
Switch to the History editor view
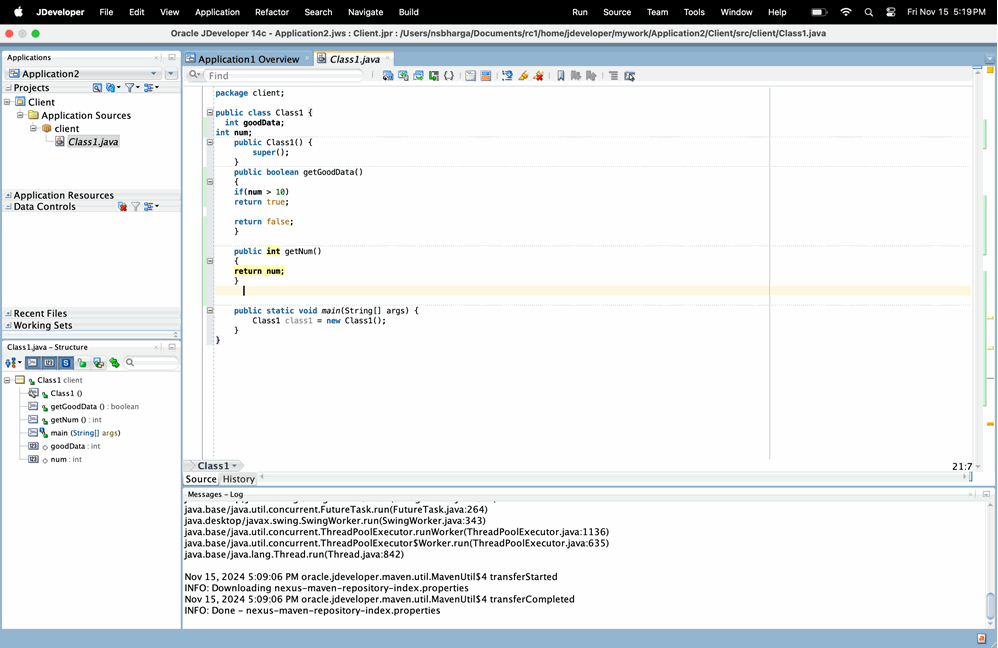click(x=239, y=479)
